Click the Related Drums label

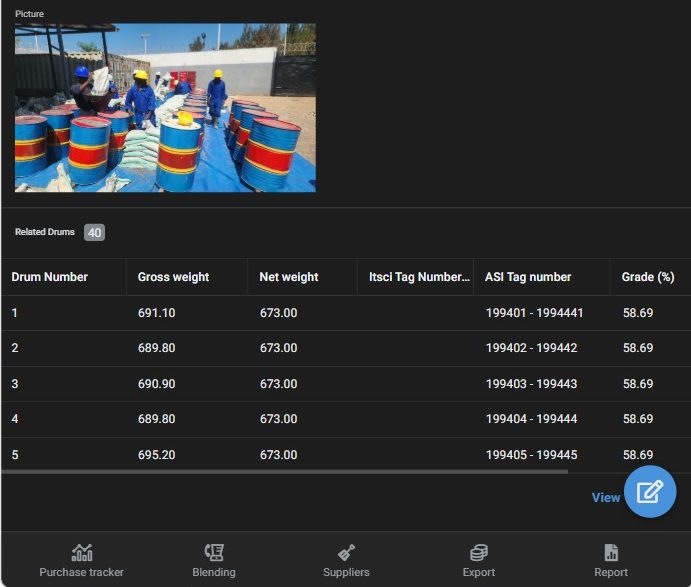45,232
